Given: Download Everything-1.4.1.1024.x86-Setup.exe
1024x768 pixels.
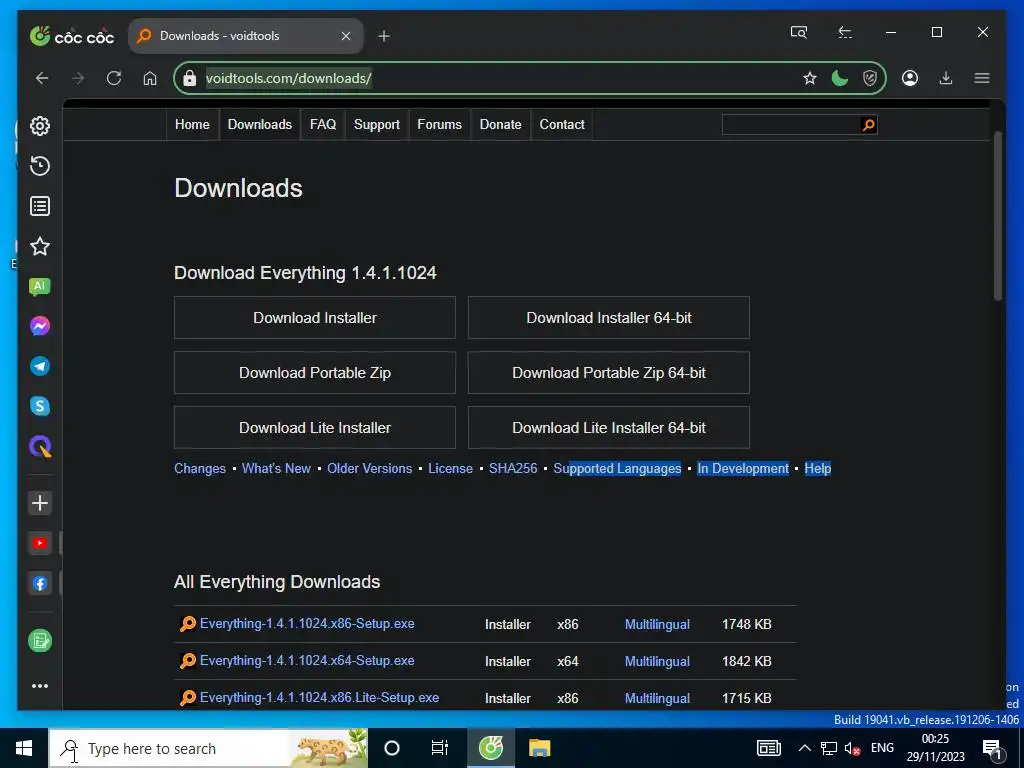Looking at the screenshot, I should [307, 624].
